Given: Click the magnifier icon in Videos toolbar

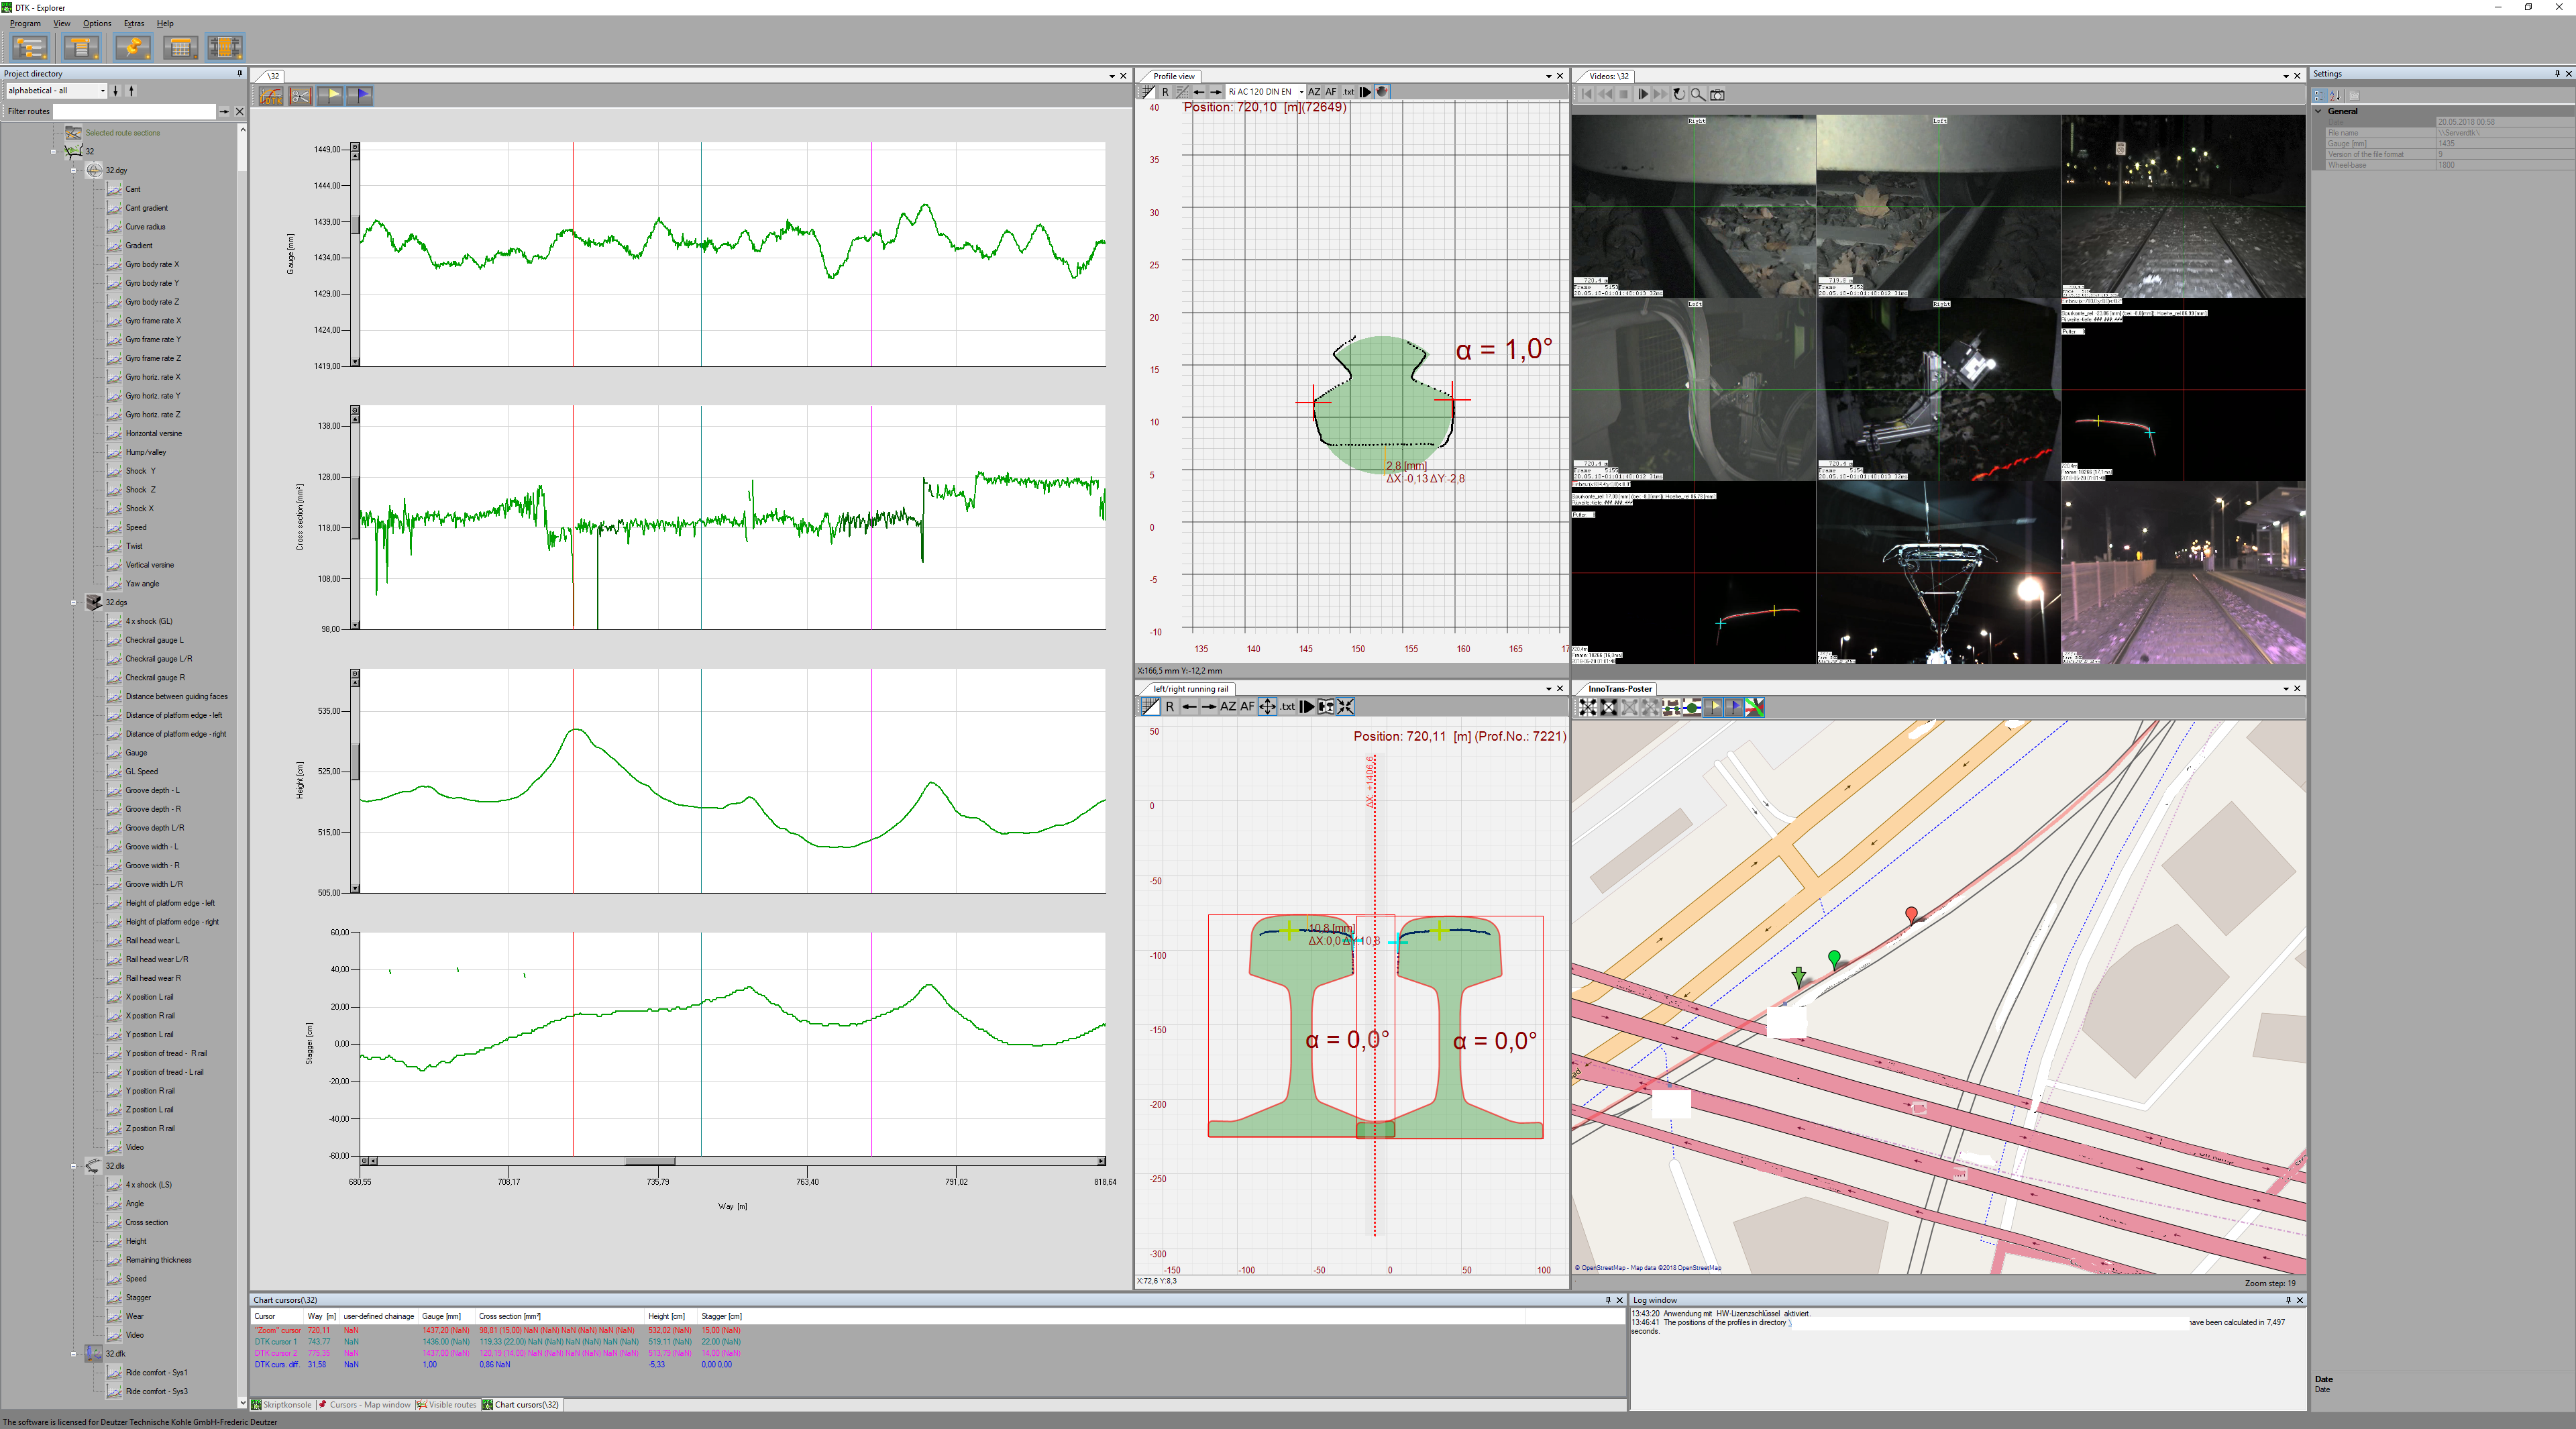Looking at the screenshot, I should click(x=1698, y=95).
